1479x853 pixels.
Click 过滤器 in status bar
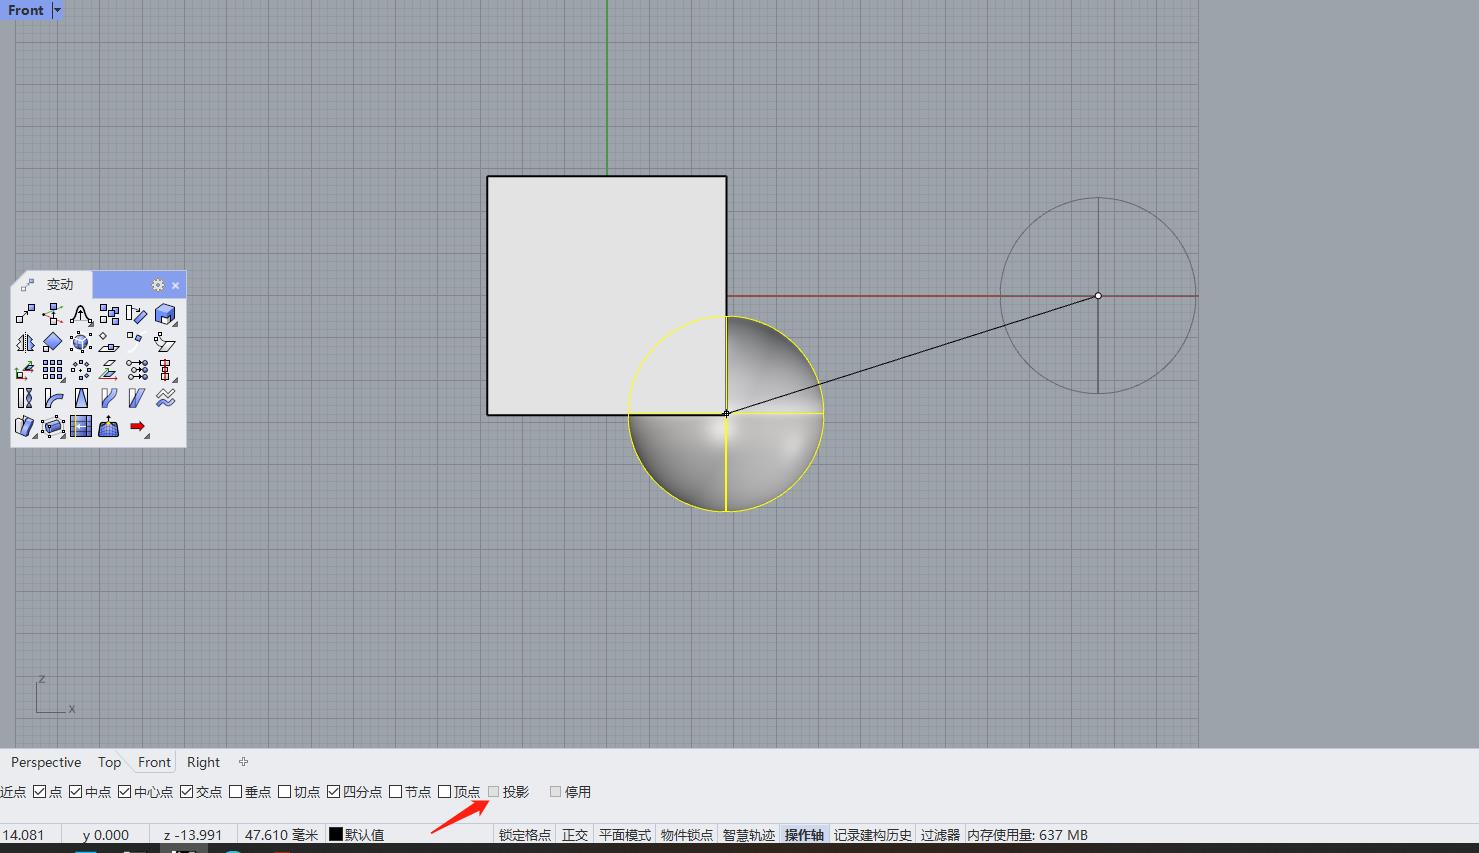[940, 835]
